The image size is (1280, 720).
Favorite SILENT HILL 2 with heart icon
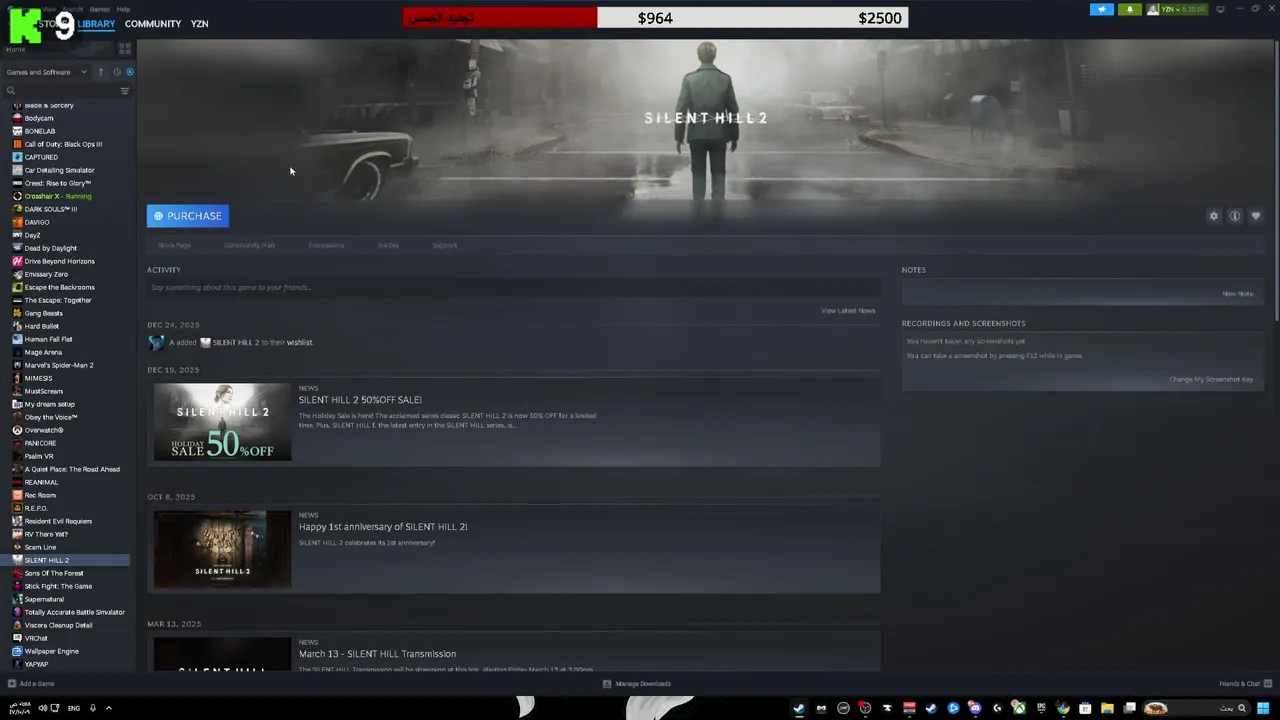point(1256,216)
